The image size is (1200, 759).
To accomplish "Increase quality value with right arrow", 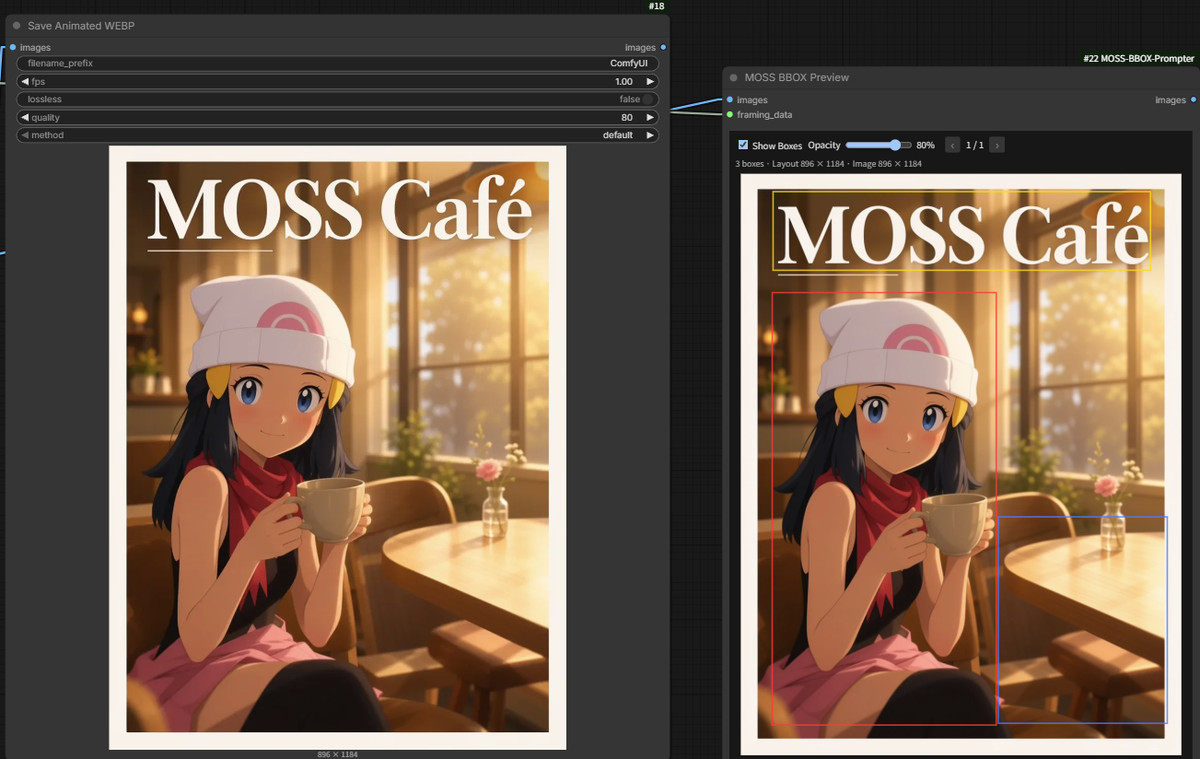I will coord(650,117).
